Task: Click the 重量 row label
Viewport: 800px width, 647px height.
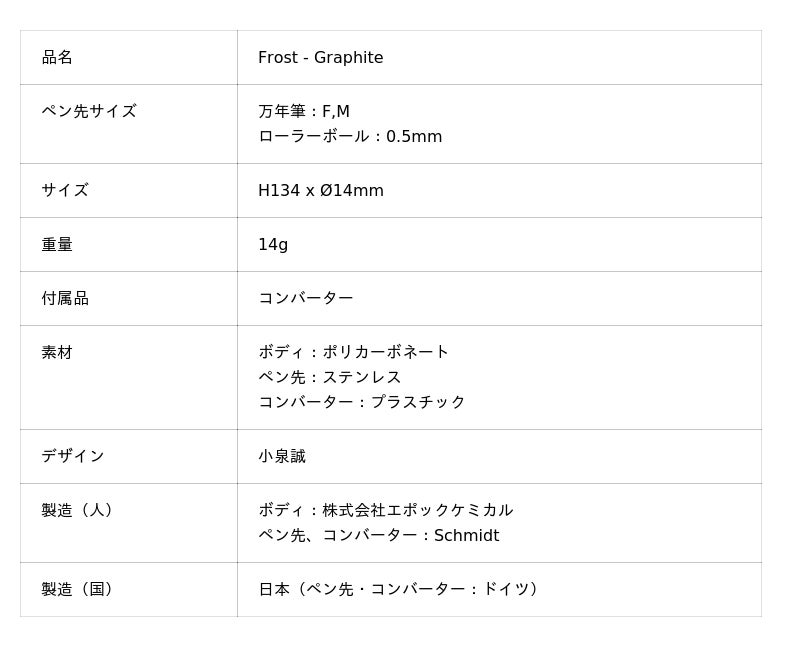Action: point(57,245)
